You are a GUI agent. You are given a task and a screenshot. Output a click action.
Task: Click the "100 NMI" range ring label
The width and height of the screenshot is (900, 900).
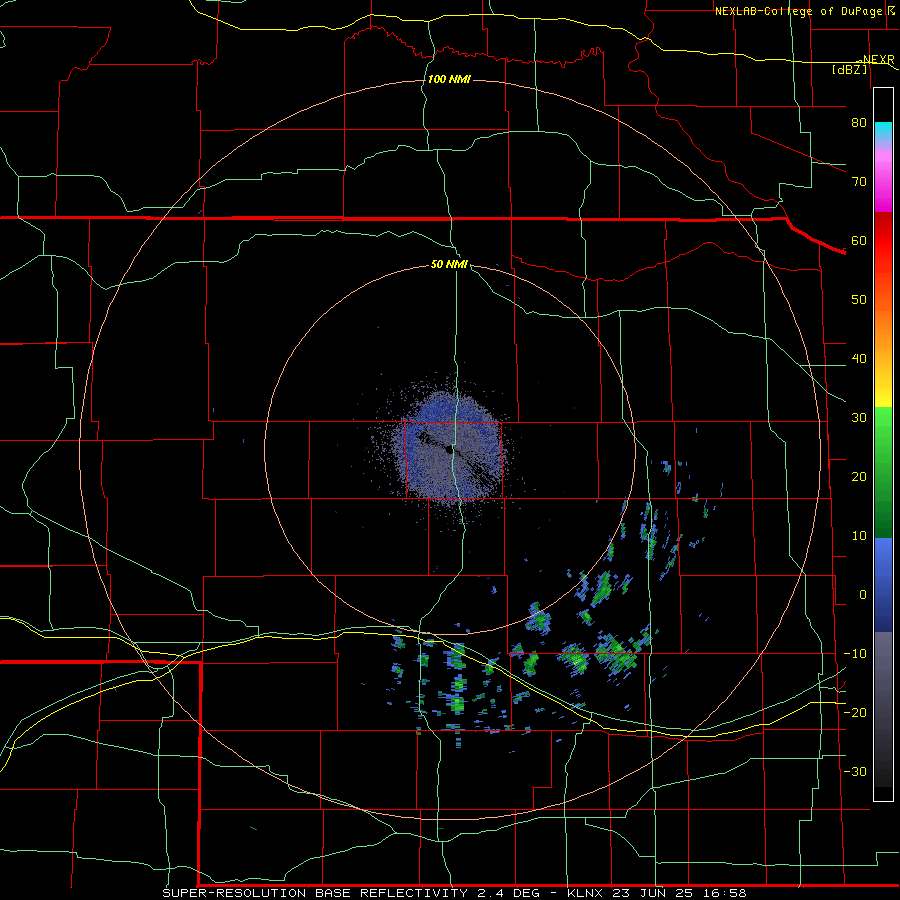pyautogui.click(x=449, y=79)
